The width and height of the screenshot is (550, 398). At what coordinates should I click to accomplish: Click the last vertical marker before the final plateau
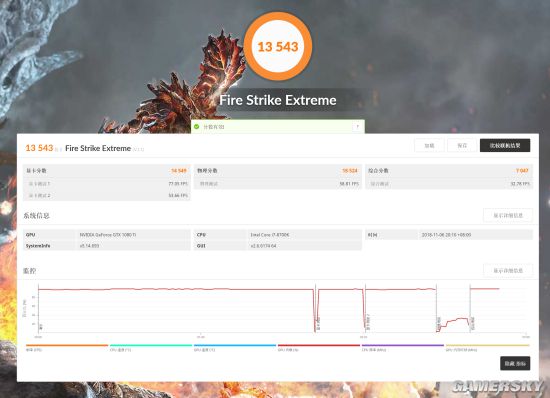pos(470,309)
